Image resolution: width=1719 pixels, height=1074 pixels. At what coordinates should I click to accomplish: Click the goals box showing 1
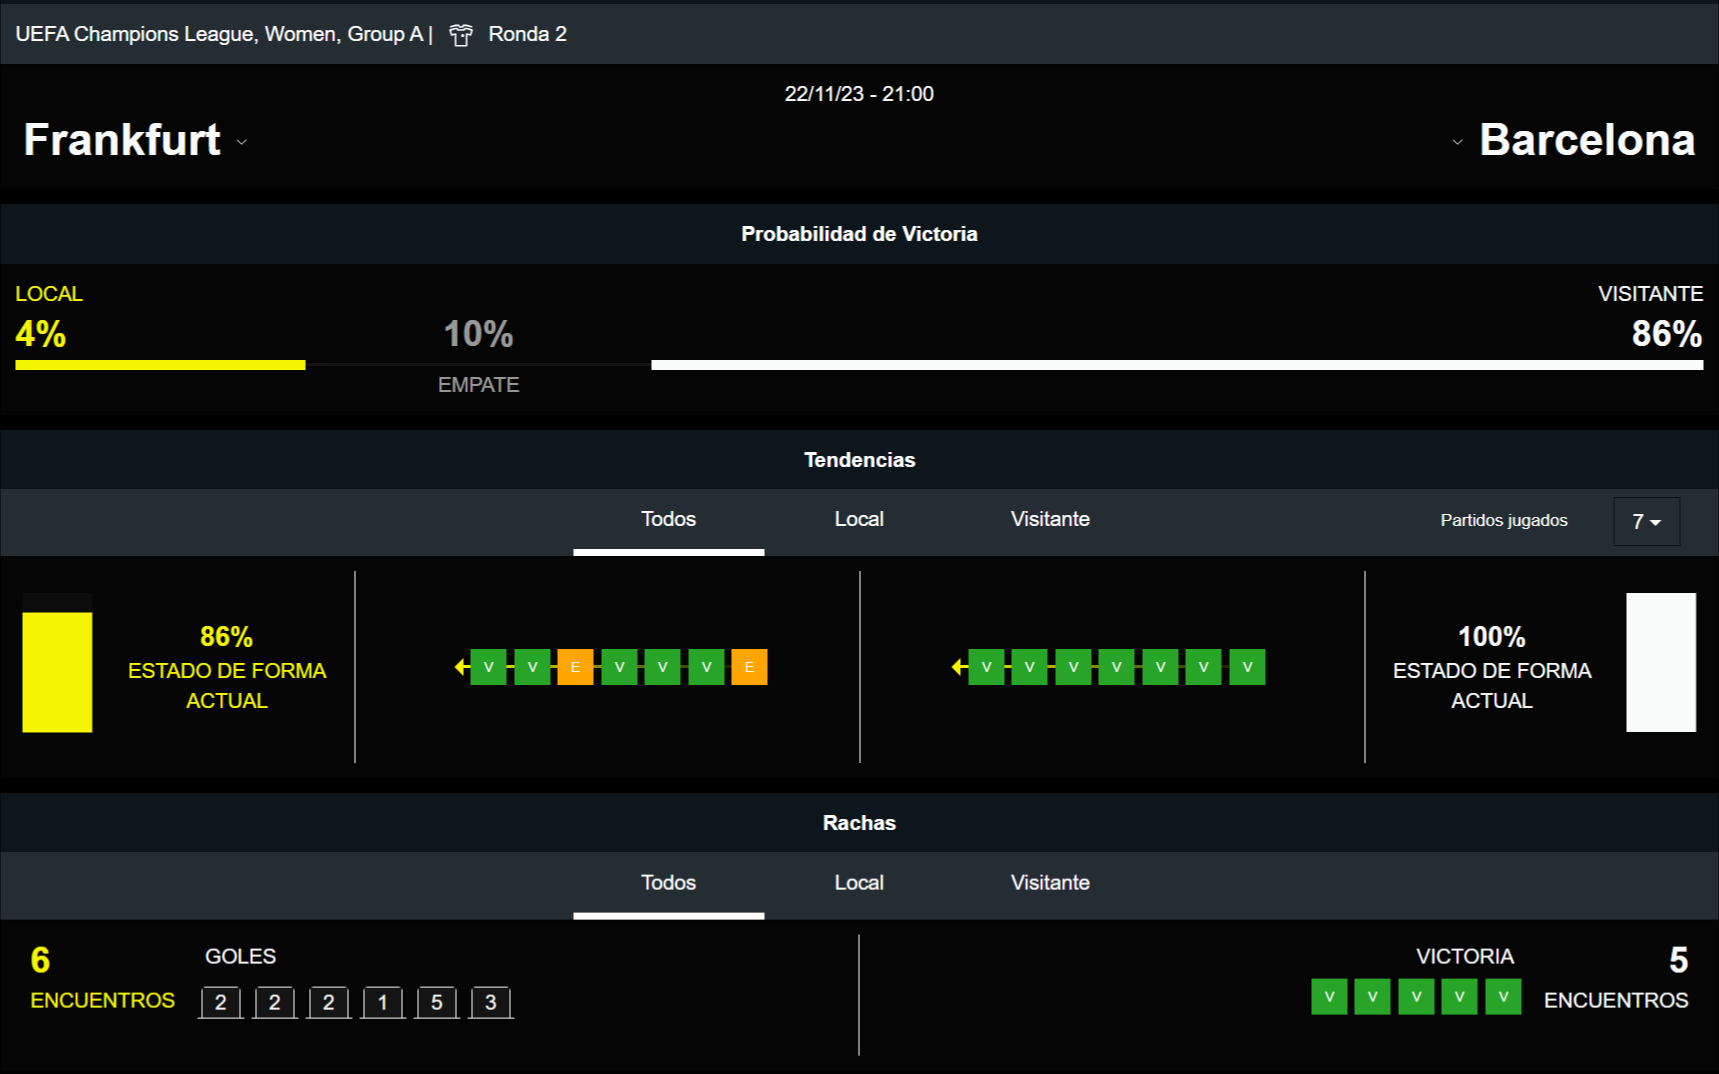382,1002
